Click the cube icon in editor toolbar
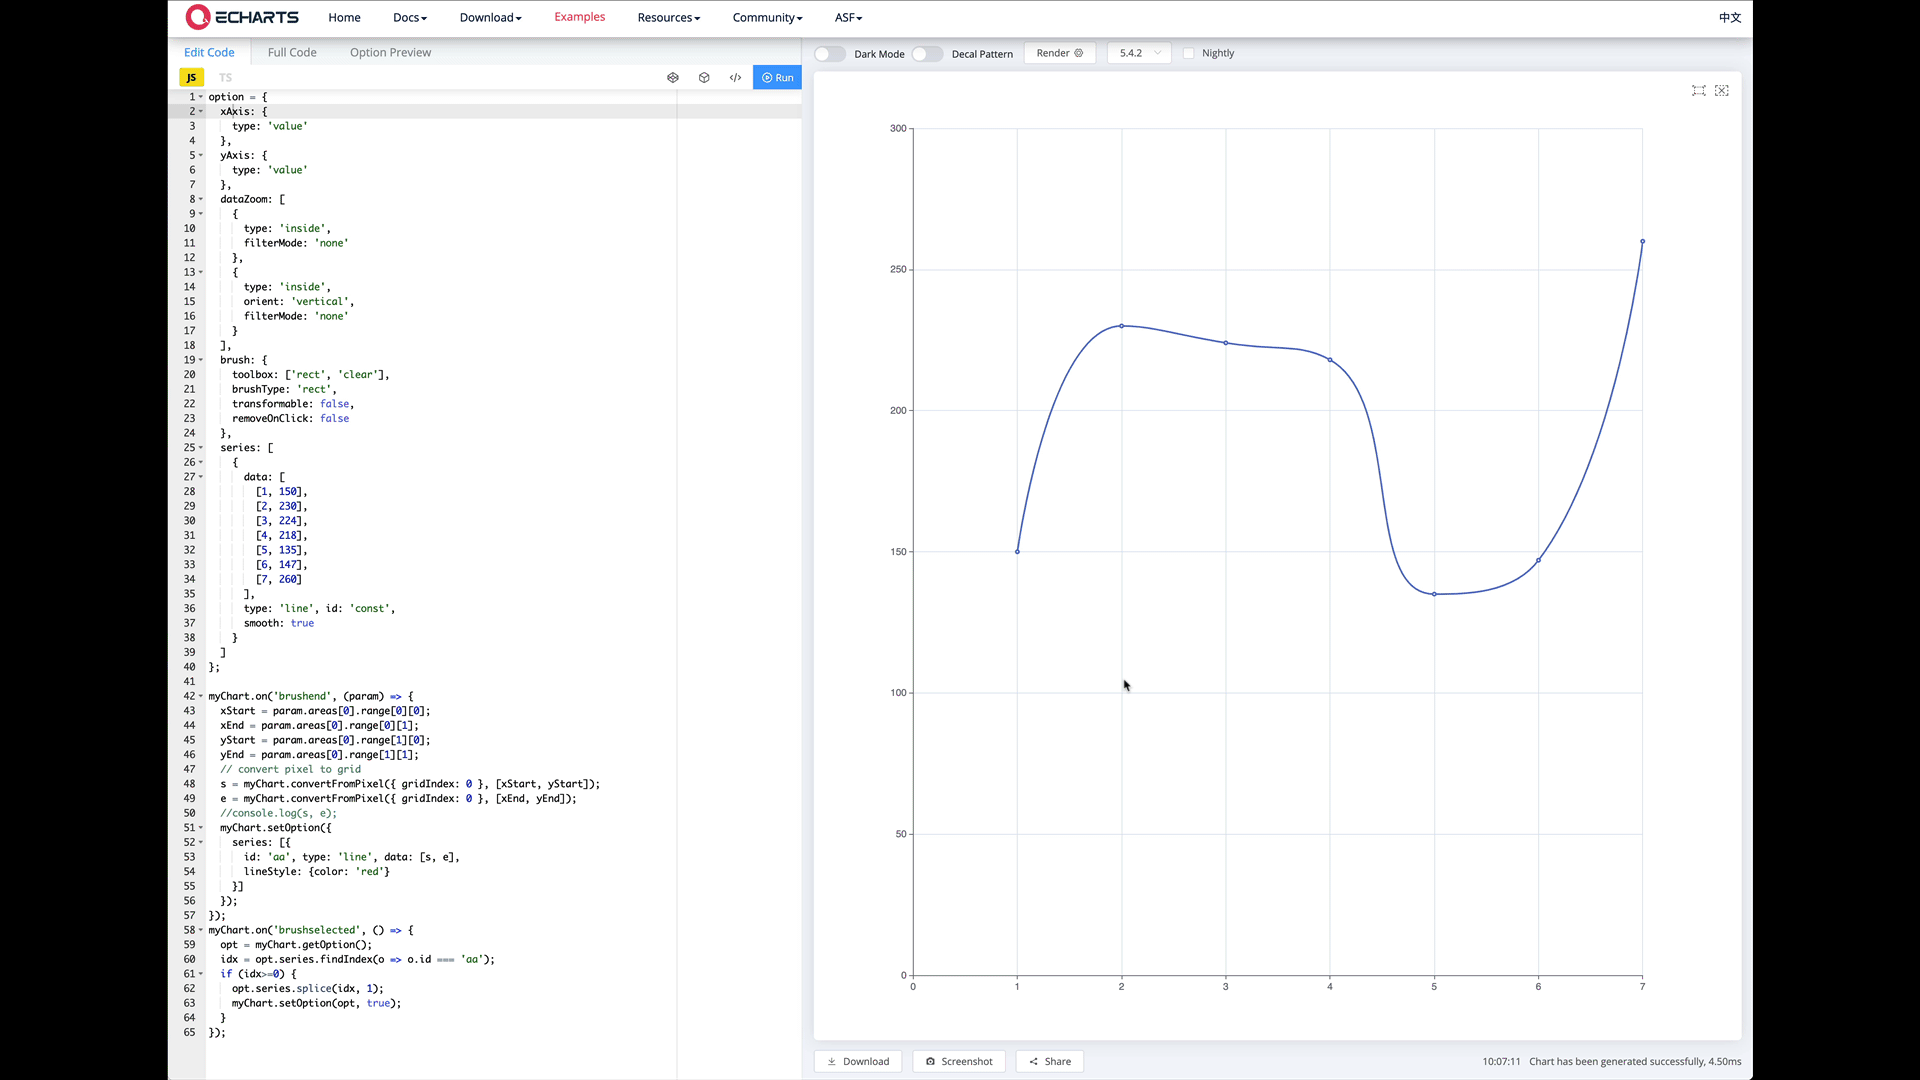 pyautogui.click(x=704, y=77)
